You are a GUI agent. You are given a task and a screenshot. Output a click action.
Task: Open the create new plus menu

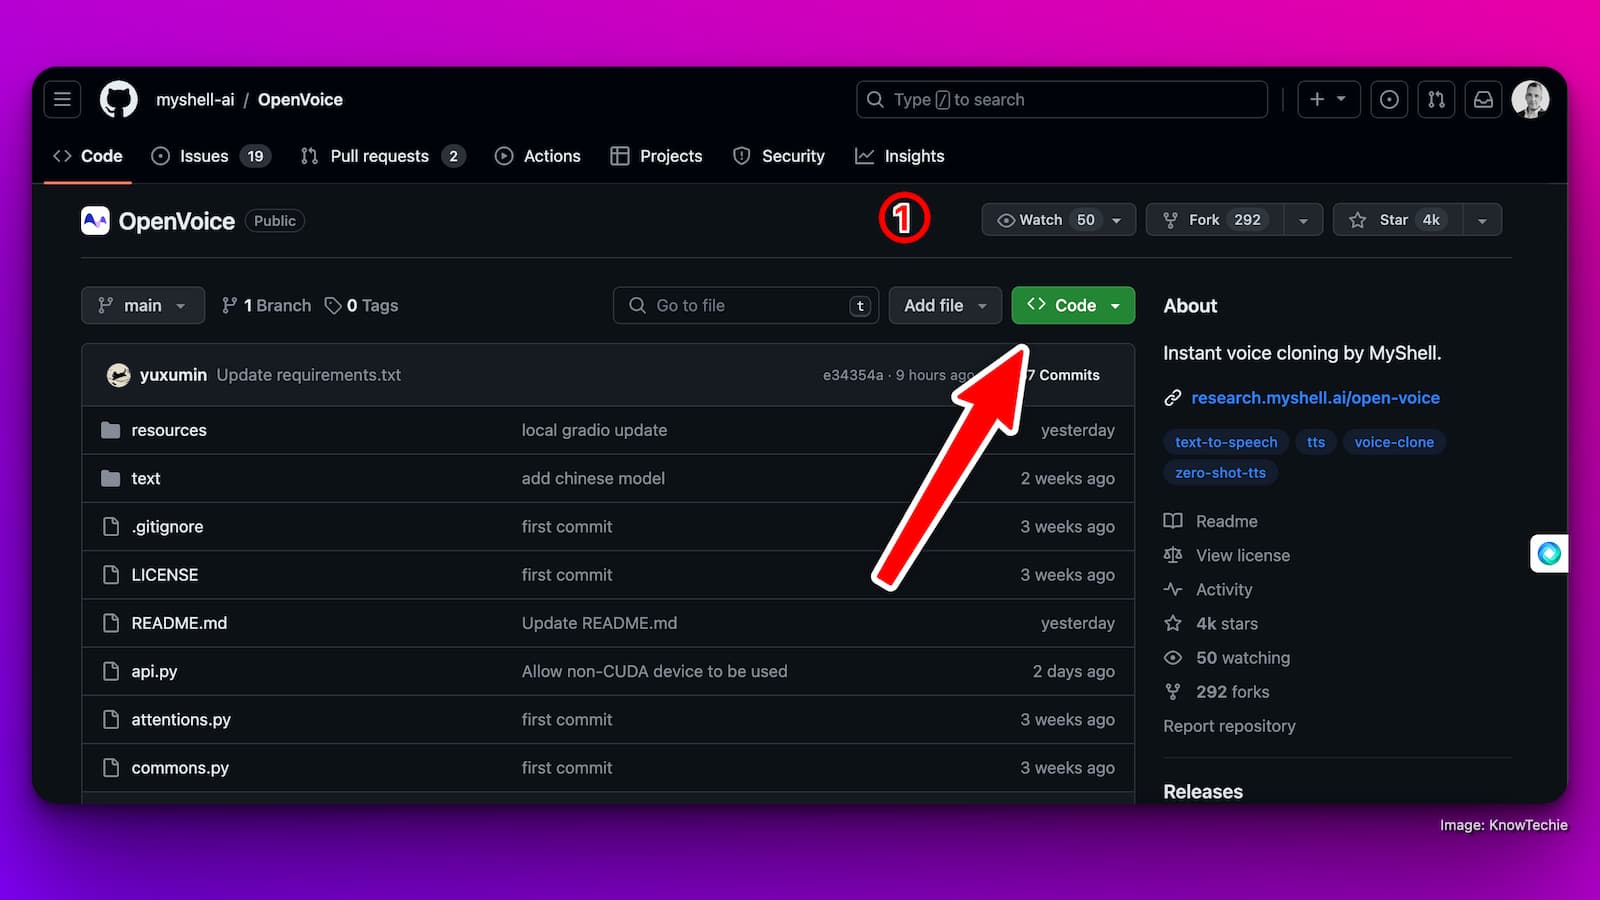click(x=1328, y=99)
